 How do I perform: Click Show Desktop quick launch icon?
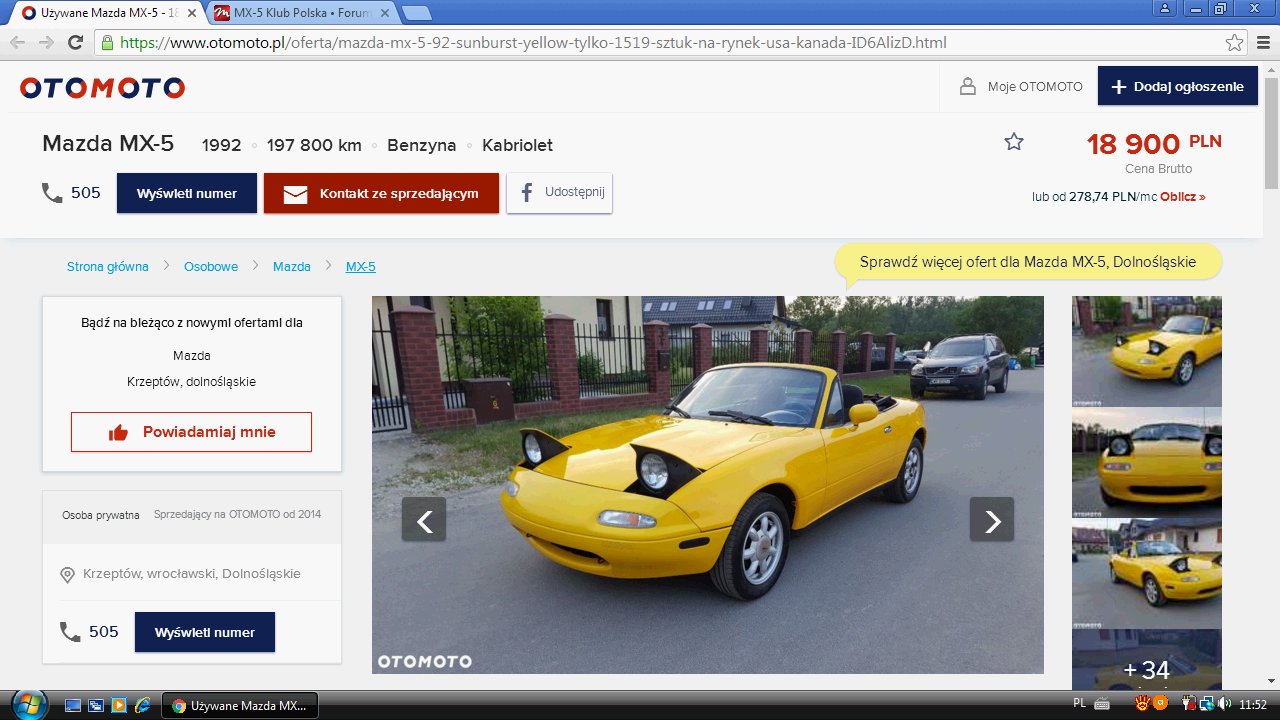click(x=74, y=705)
